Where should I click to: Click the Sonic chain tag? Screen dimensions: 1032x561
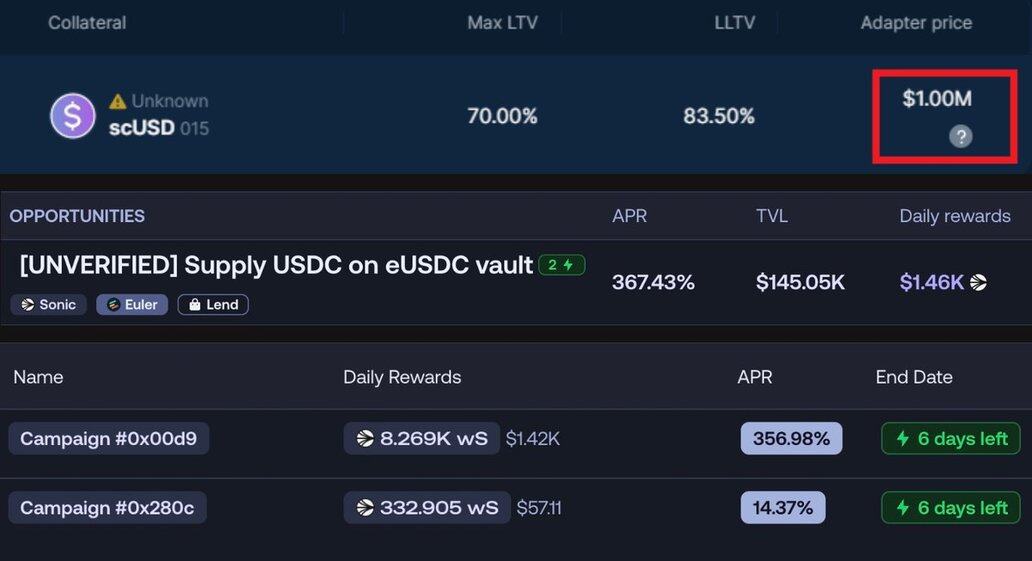tap(49, 304)
